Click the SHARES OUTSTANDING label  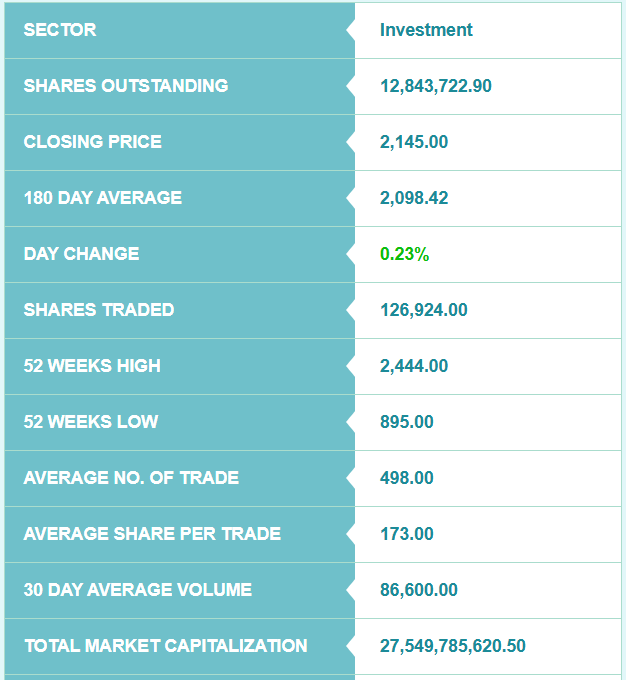[126, 86]
